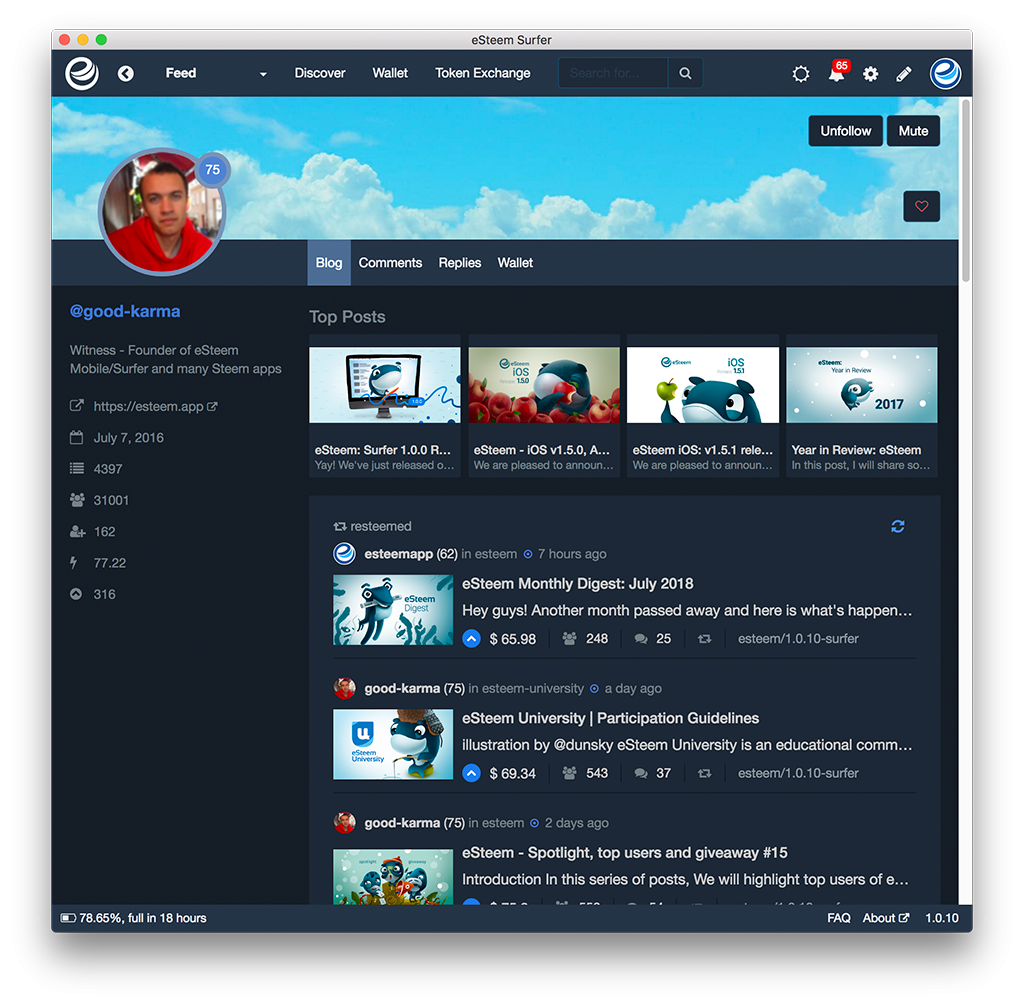
Task: Mute this user
Action: [x=913, y=131]
